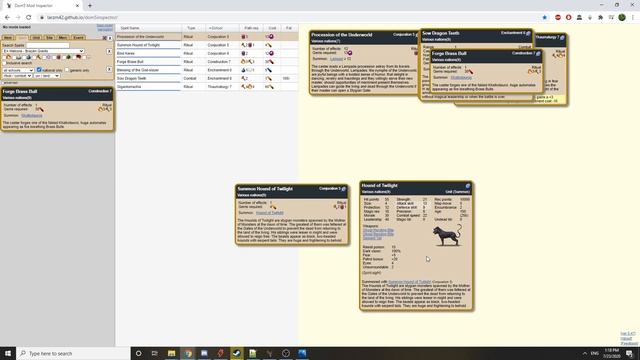Sort table by Path req column

point(251,28)
